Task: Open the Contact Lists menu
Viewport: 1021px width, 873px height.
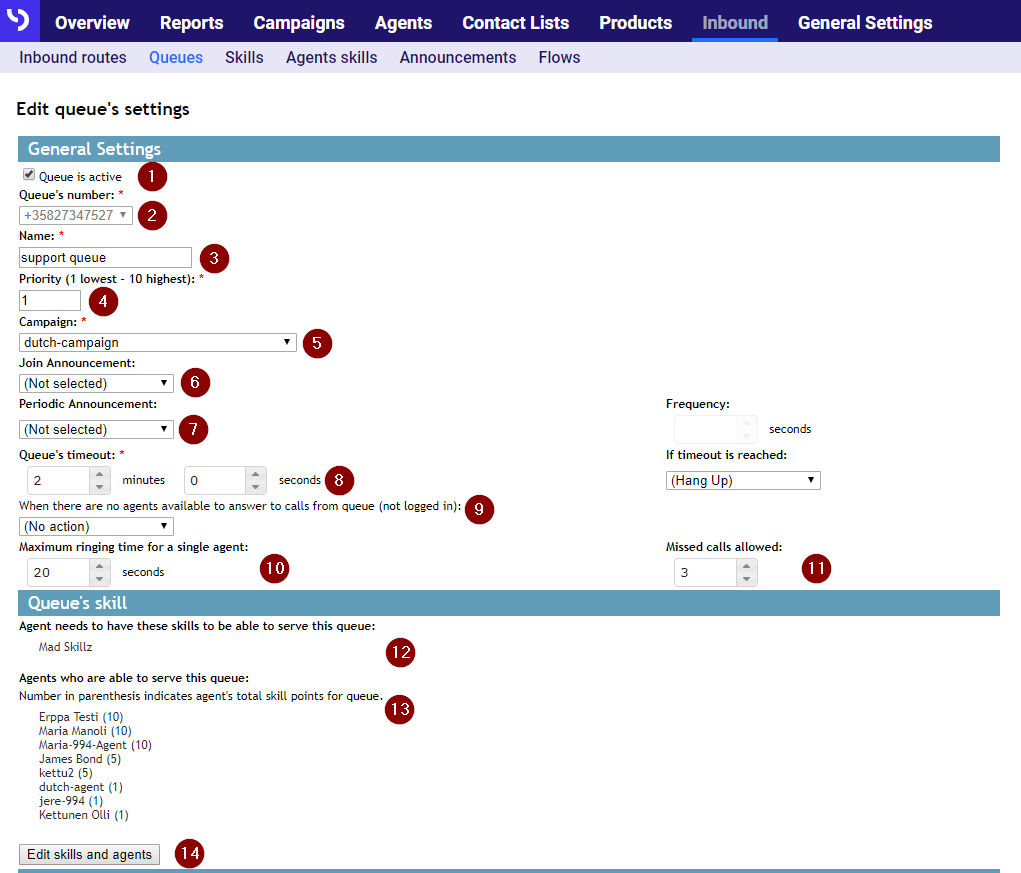Action: pos(516,23)
